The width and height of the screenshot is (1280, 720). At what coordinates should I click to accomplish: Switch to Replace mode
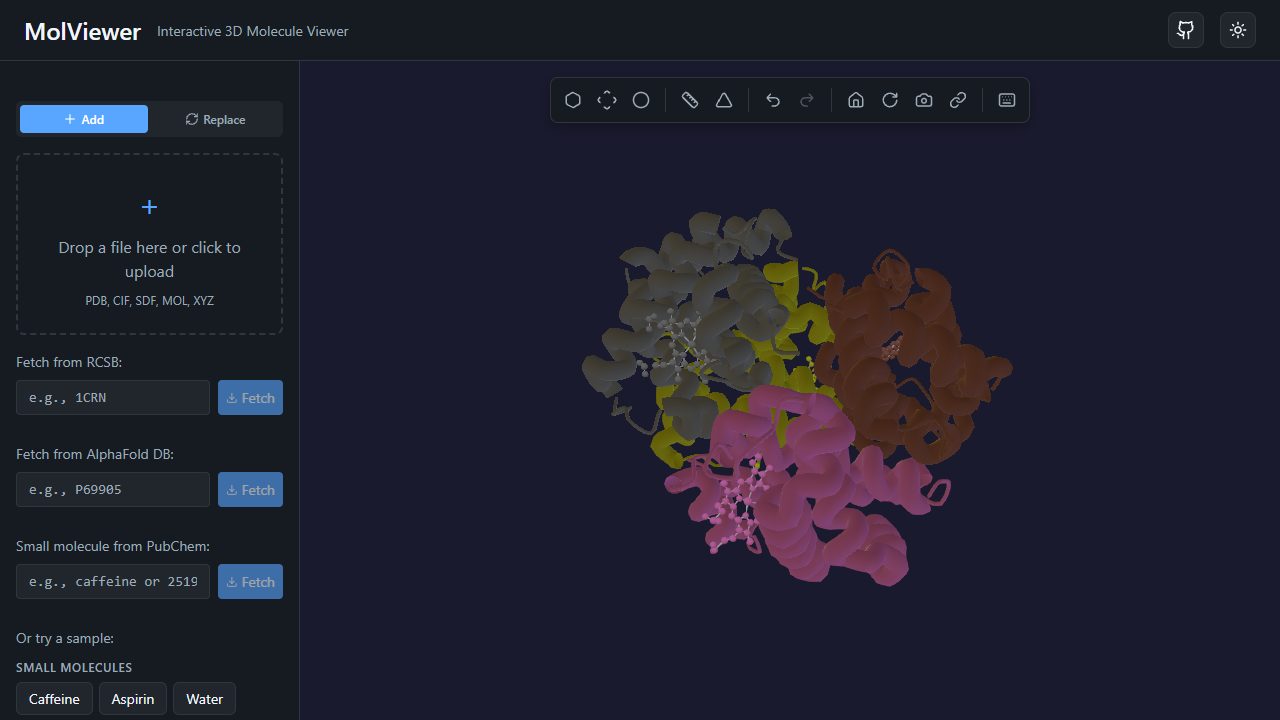coord(215,119)
